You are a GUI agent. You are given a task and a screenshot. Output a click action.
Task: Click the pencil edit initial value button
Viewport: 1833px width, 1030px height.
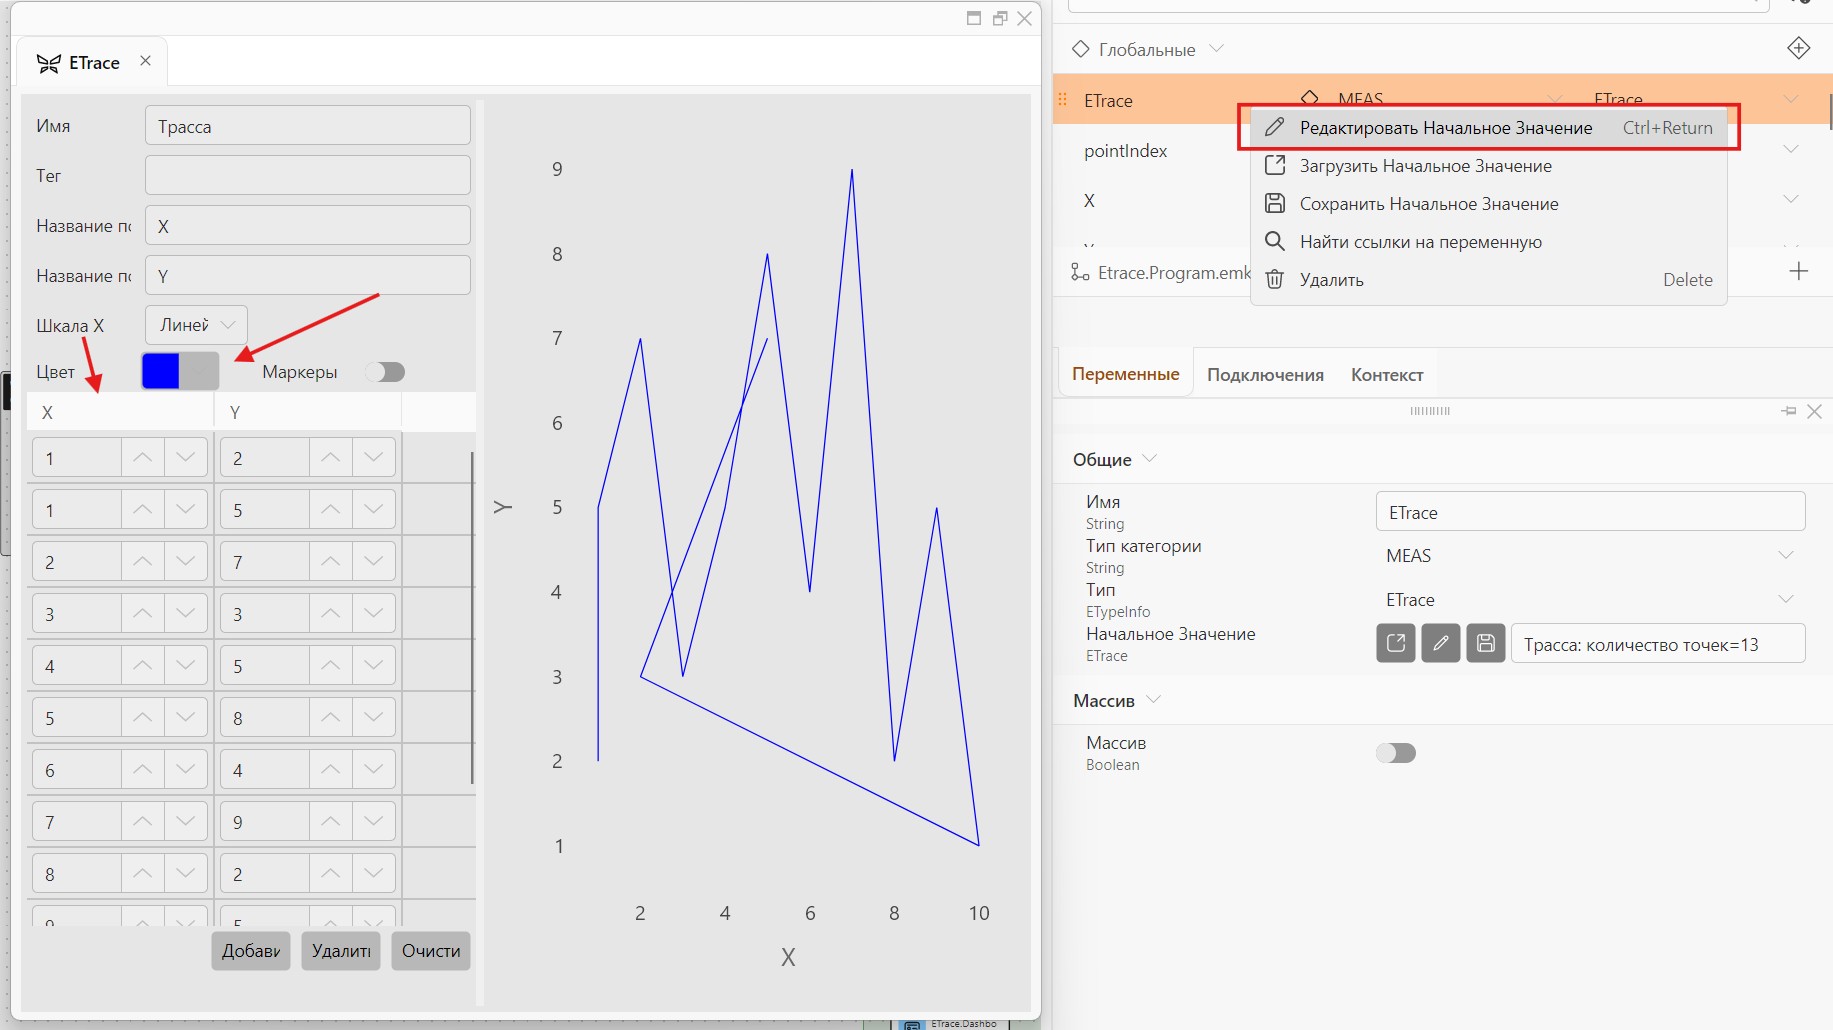[1441, 643]
